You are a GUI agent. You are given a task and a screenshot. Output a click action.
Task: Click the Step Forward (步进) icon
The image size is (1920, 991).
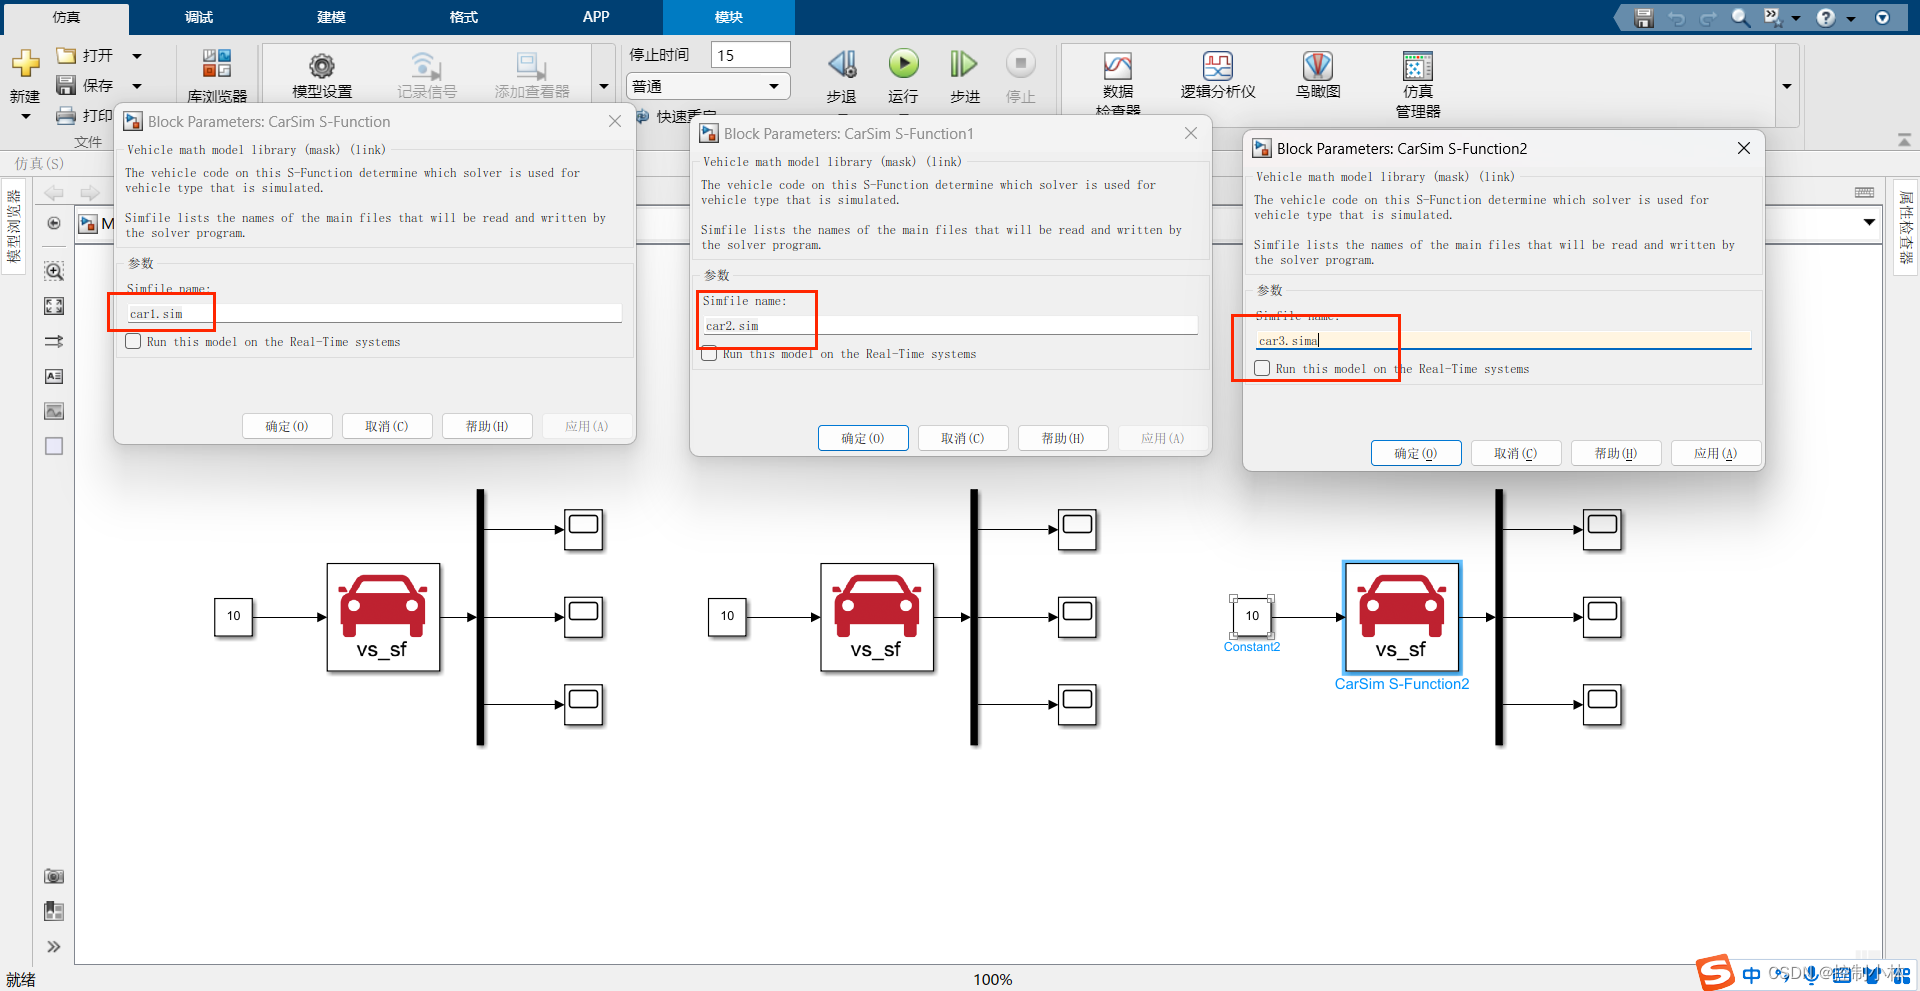point(963,64)
